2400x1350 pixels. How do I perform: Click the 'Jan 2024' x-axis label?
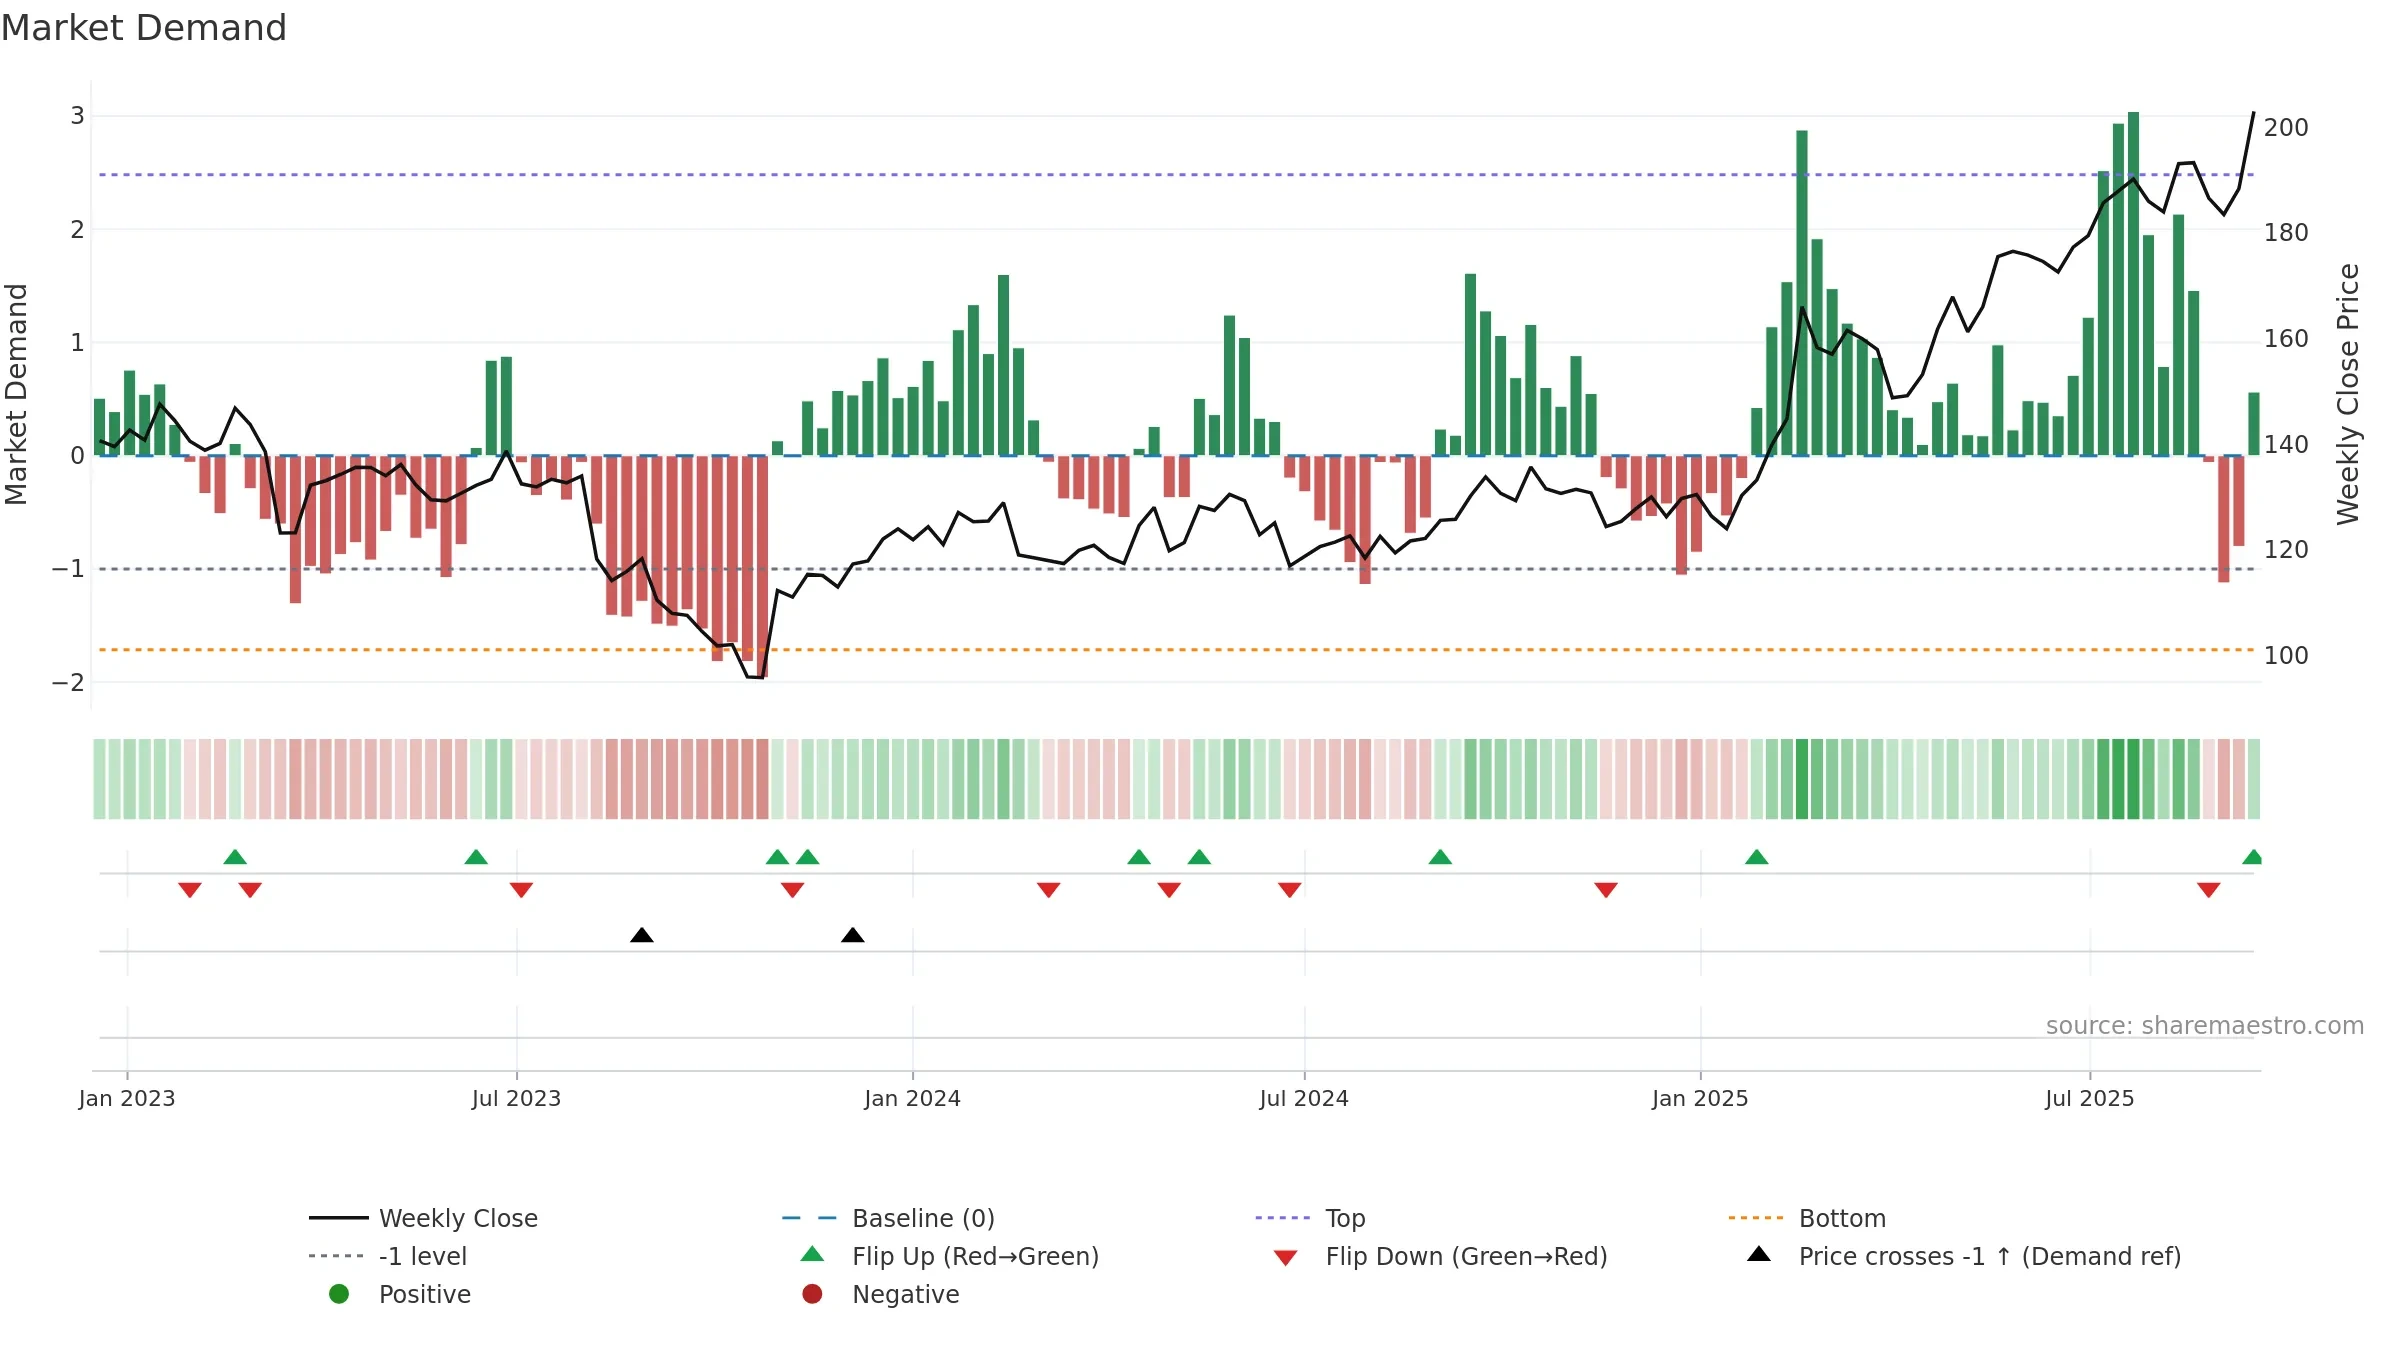click(912, 1098)
